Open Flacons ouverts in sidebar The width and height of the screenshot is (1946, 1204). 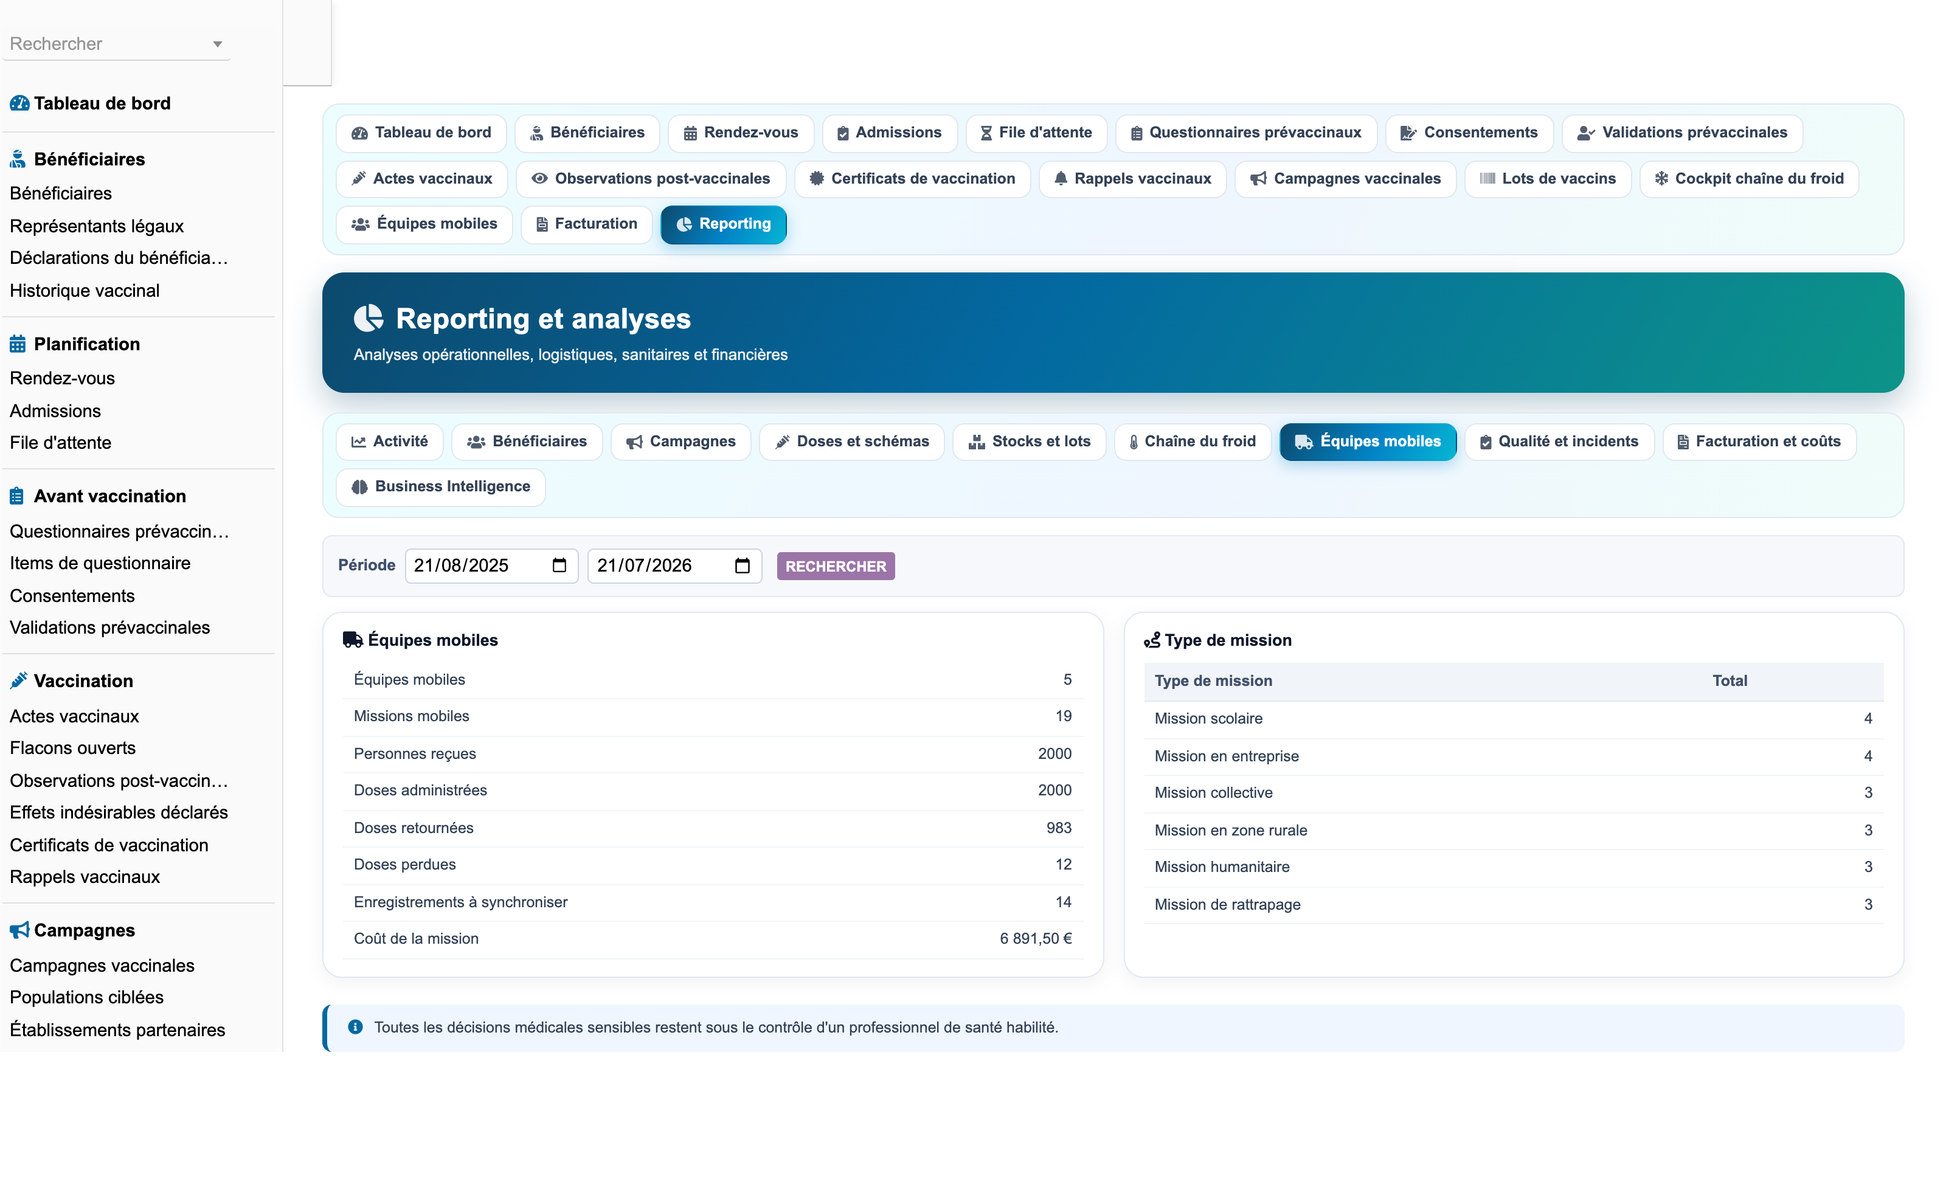[x=73, y=748]
